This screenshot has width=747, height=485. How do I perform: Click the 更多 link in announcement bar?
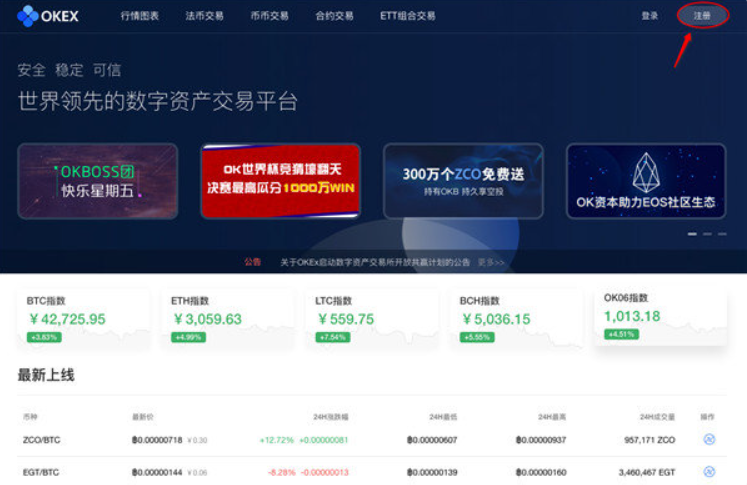(490, 262)
